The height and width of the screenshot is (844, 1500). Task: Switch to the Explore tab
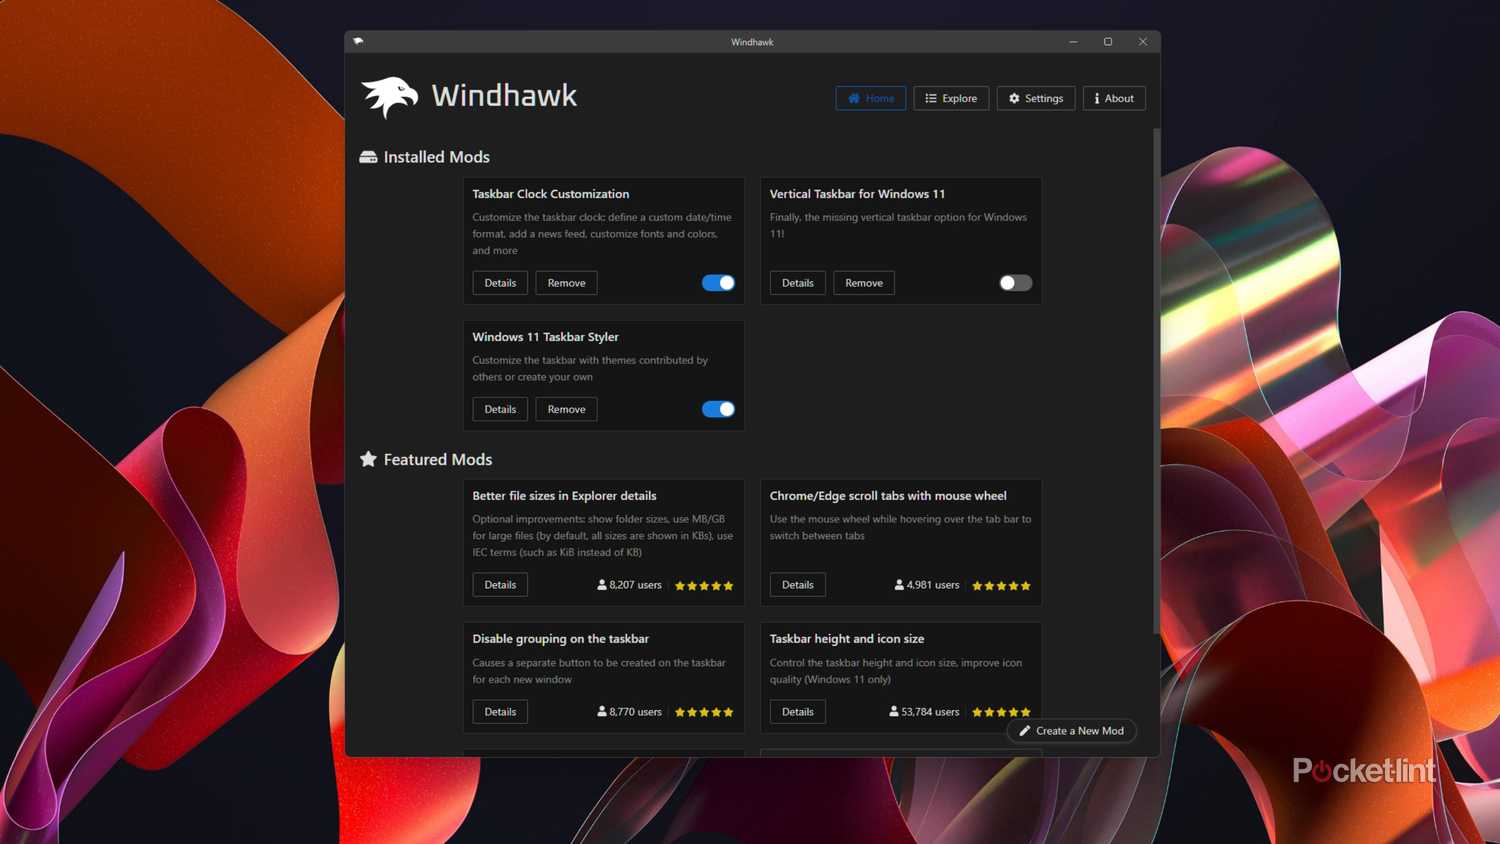(x=950, y=98)
